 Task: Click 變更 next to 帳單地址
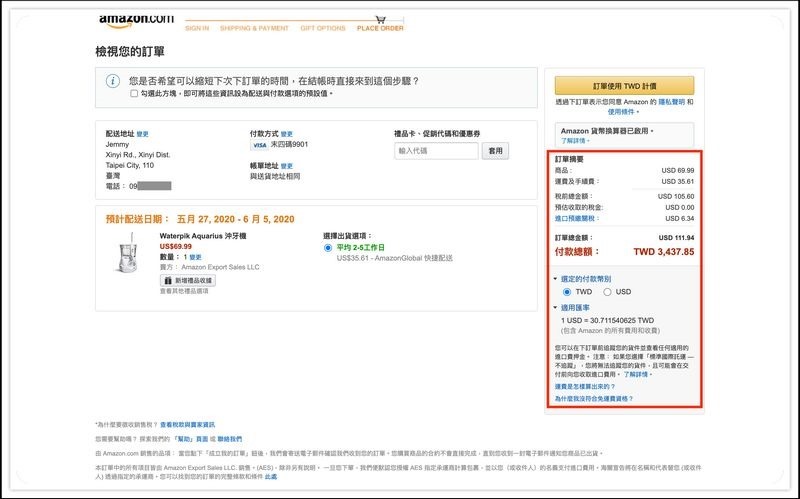click(x=287, y=166)
